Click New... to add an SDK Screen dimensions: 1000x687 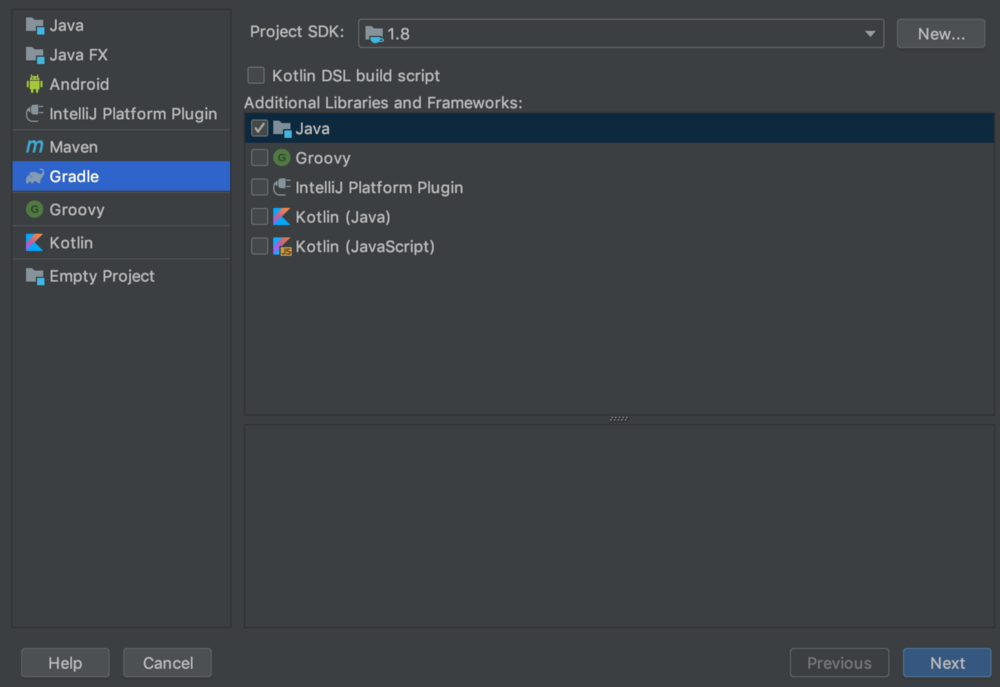coord(941,34)
